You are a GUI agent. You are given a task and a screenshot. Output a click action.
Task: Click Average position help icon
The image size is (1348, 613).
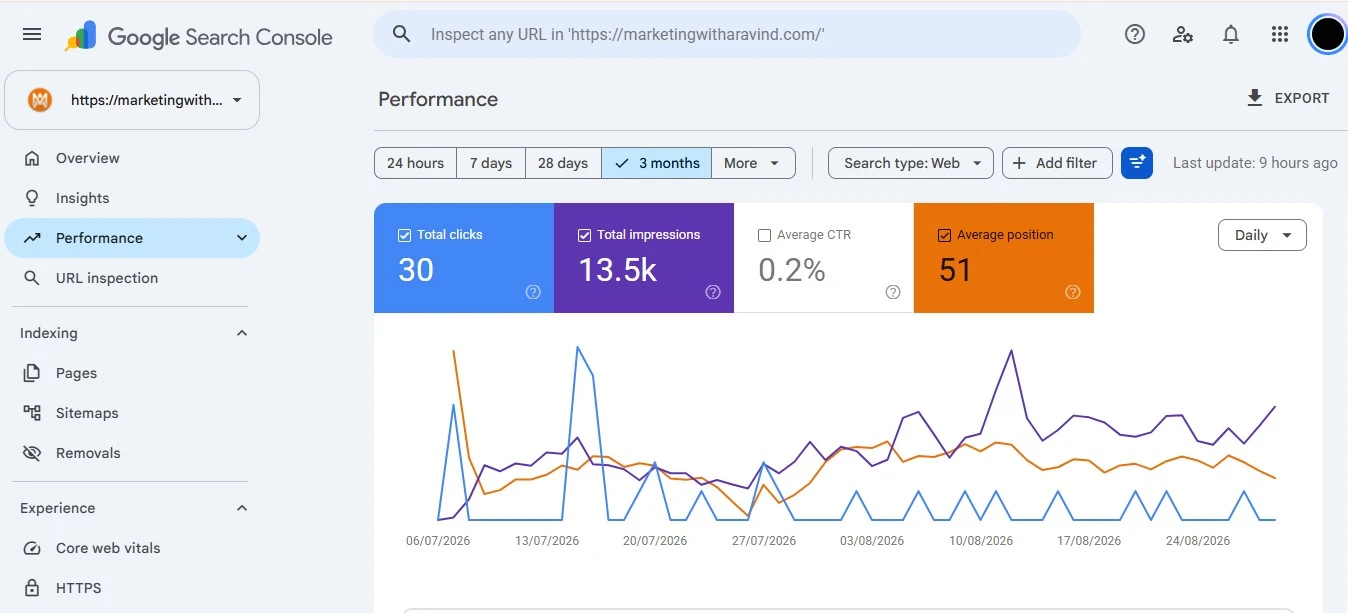coord(1073,292)
